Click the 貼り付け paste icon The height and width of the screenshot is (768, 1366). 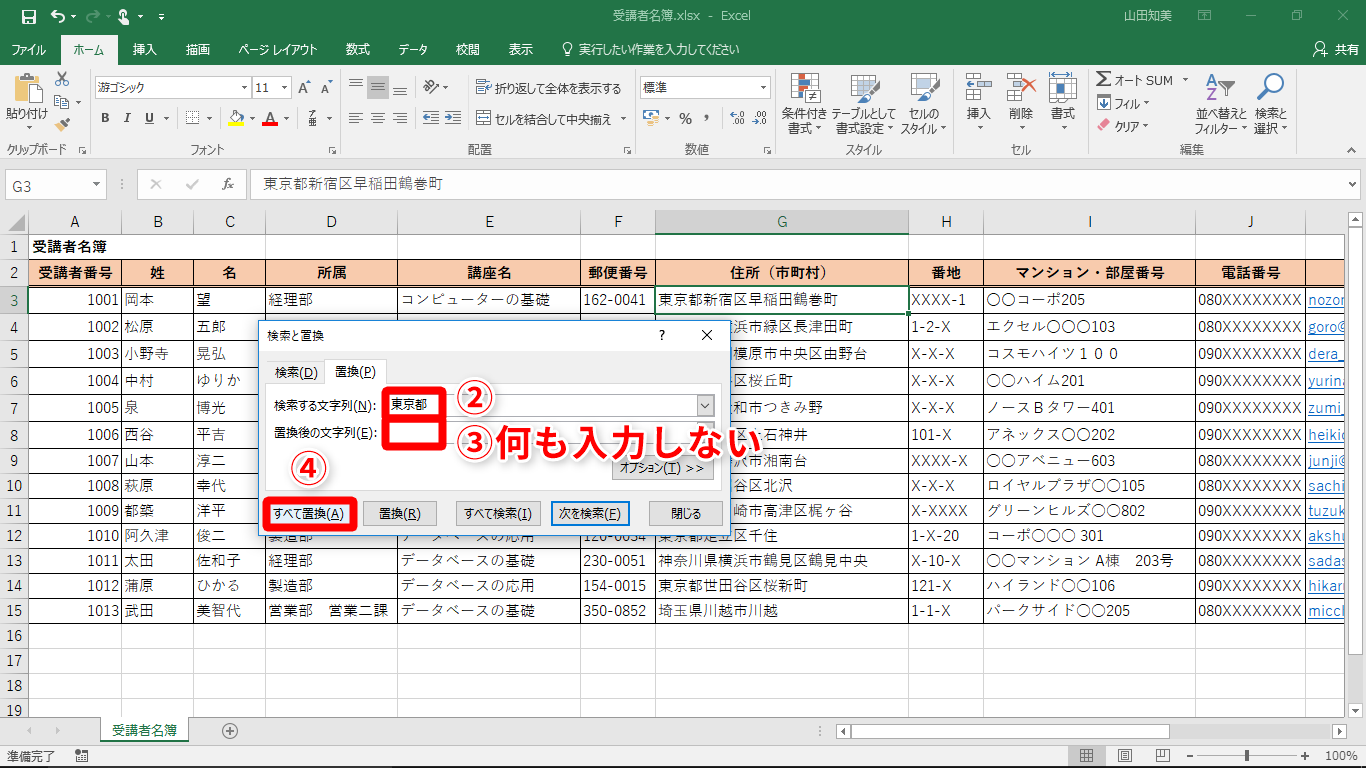(26, 90)
